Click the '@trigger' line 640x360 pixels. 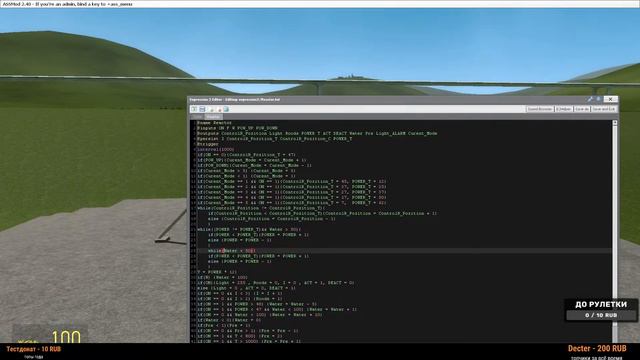207,144
